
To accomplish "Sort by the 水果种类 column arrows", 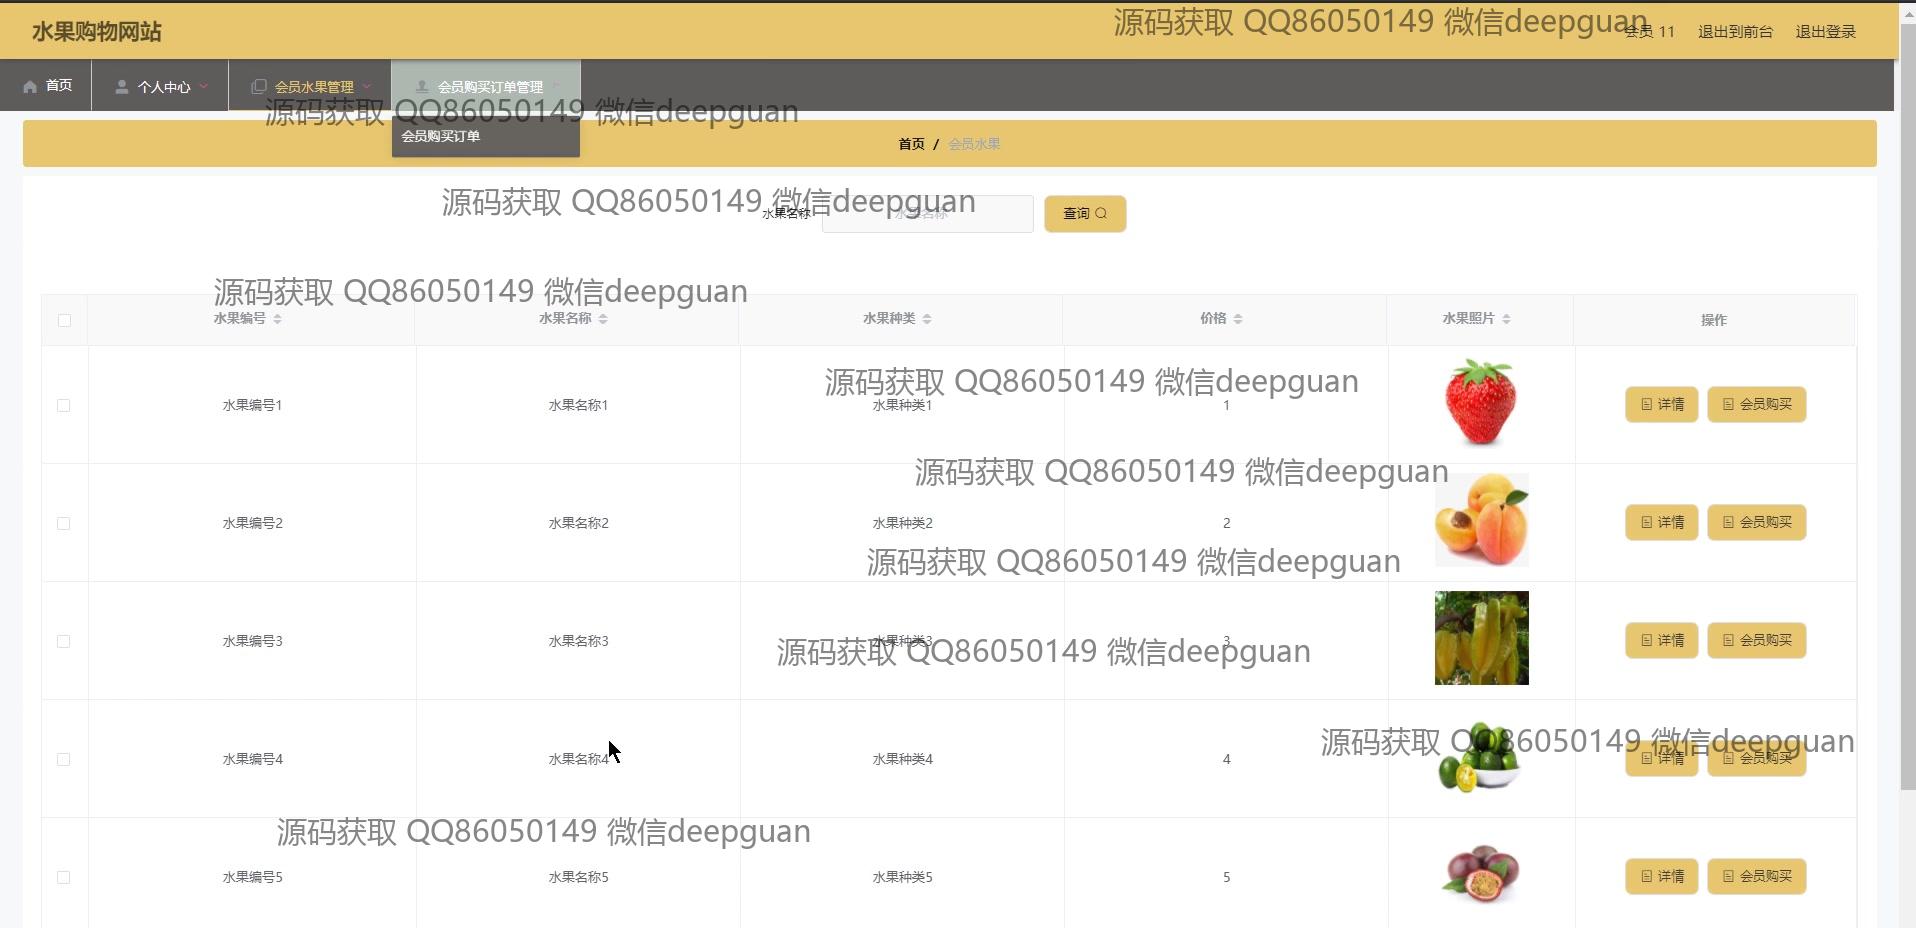I will [927, 319].
